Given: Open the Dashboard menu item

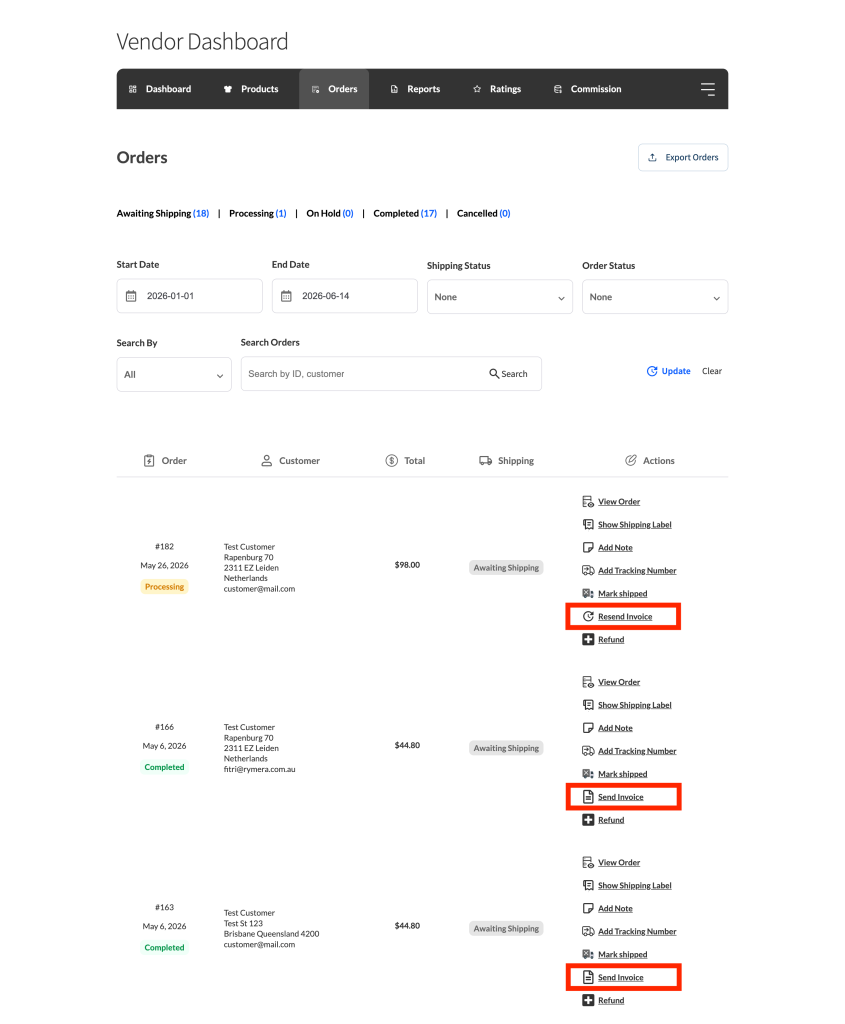Looking at the screenshot, I should 160,89.
